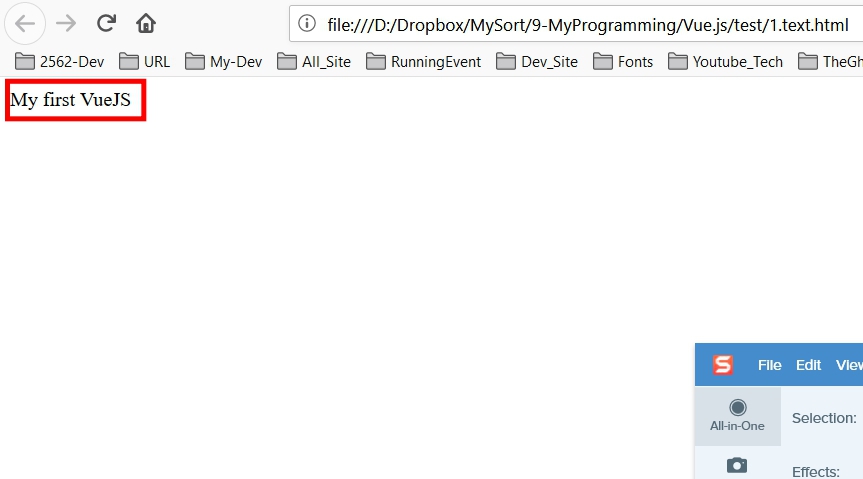
Task: Open the My-Dev bookmark folder
Action: pyautogui.click(x=223, y=62)
